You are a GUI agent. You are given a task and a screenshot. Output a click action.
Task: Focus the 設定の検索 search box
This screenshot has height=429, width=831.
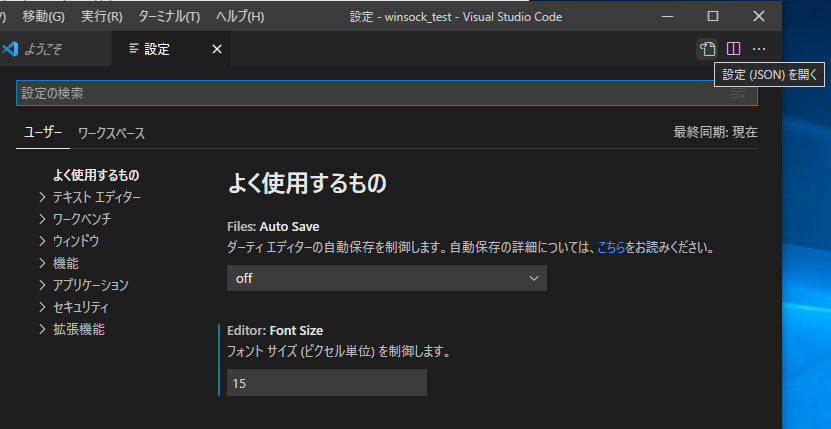(x=386, y=93)
